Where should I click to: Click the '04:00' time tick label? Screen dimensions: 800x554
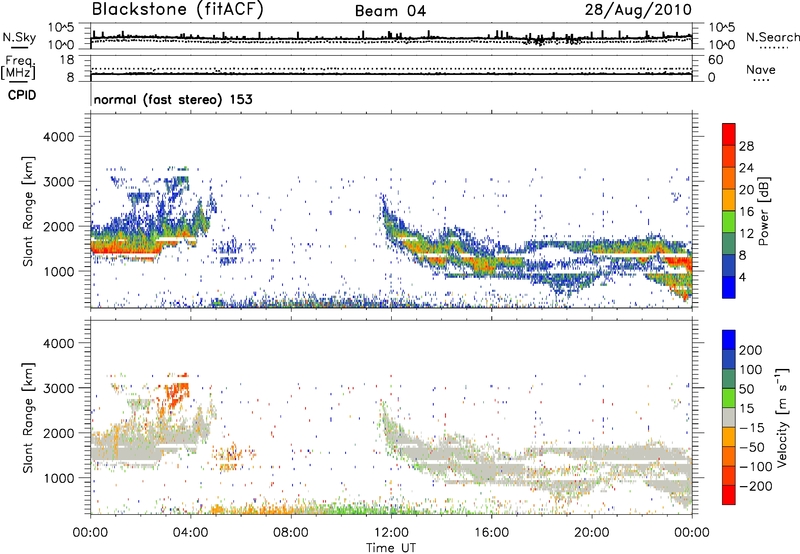190,533
